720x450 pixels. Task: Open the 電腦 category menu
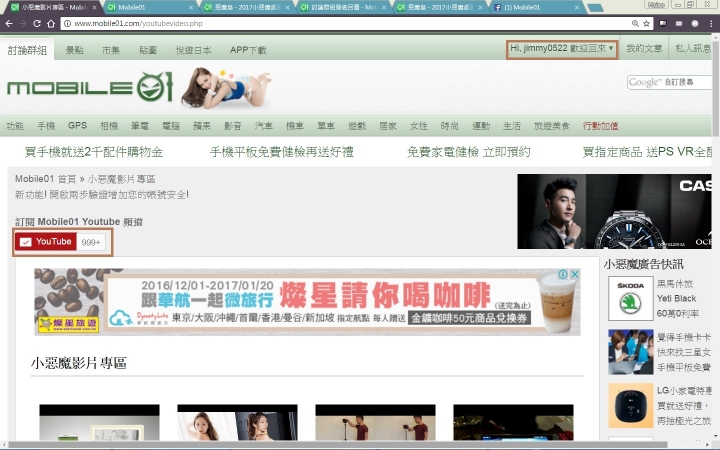(171, 126)
